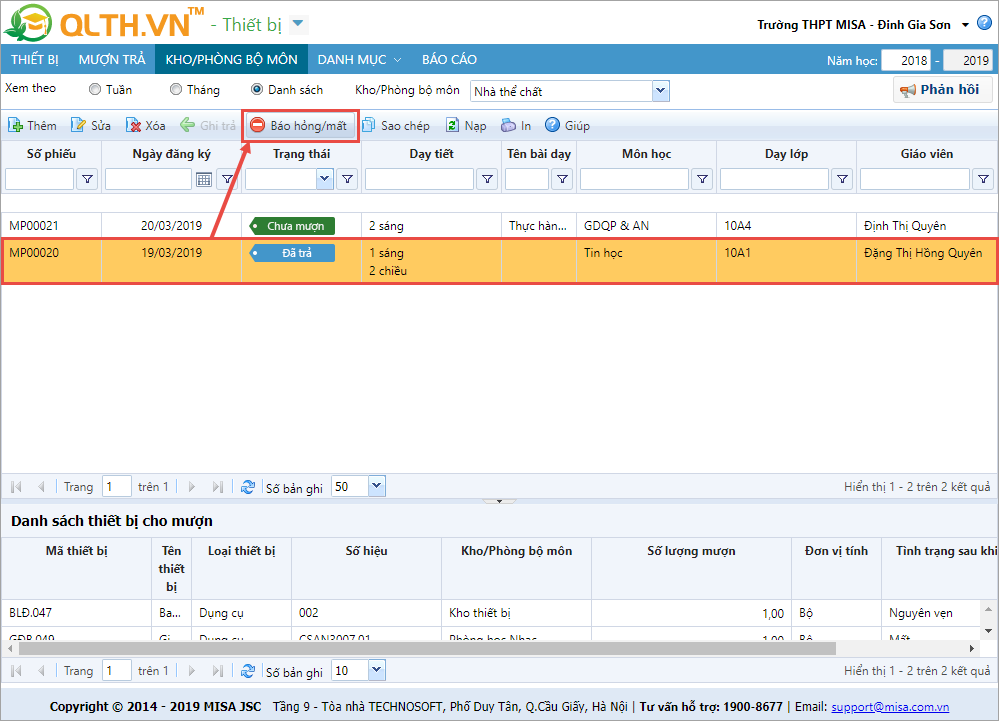The image size is (999, 721).
Task: Open Số bản ghi 50 dropdown
Action: pos(377,487)
